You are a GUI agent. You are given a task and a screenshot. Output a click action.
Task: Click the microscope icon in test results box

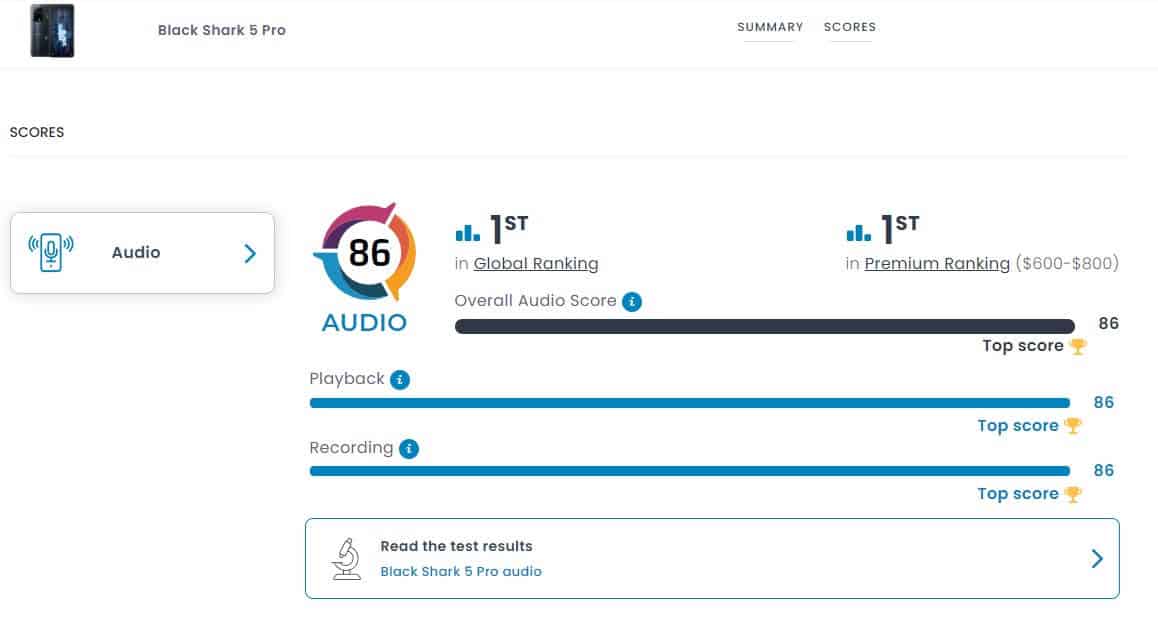pos(346,559)
